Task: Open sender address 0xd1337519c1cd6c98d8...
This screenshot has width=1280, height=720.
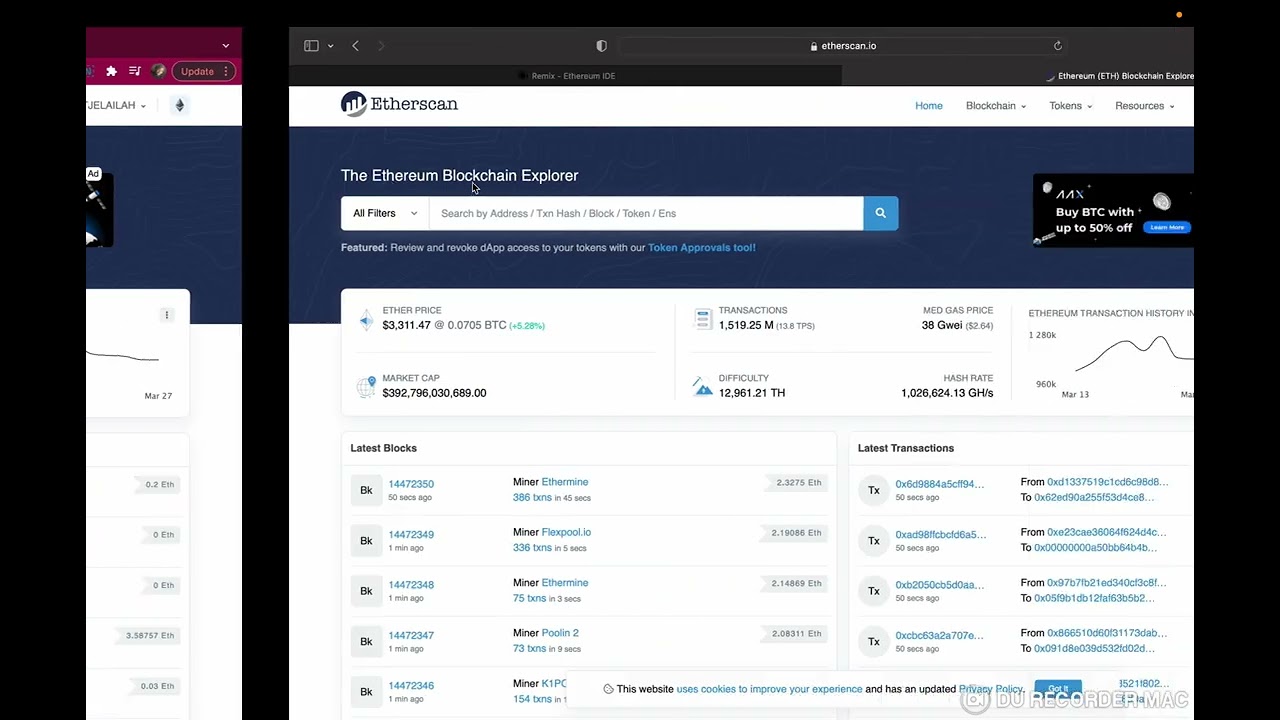Action: (1107, 482)
